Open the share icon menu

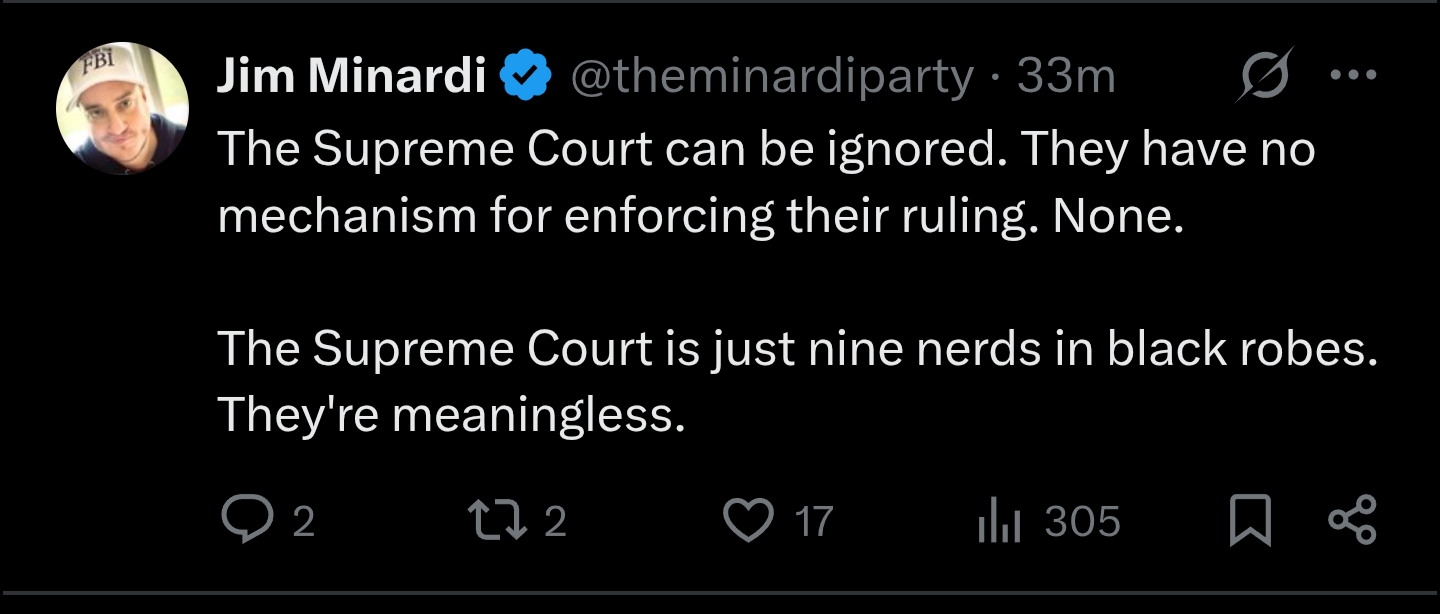[x=1352, y=521]
